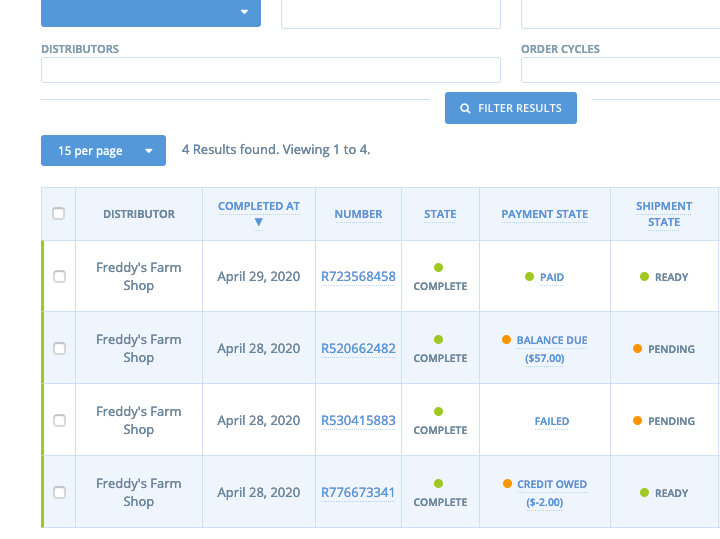Image resolution: width=720 pixels, height=539 pixels.
Task: Sort by State column header
Action: click(440, 214)
